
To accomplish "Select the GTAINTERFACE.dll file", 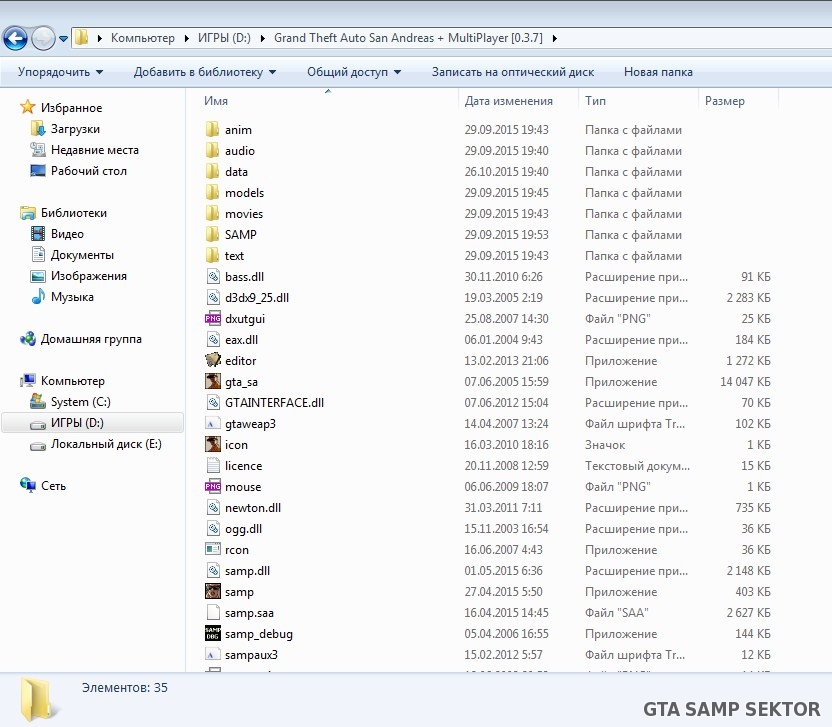I will pos(274,403).
